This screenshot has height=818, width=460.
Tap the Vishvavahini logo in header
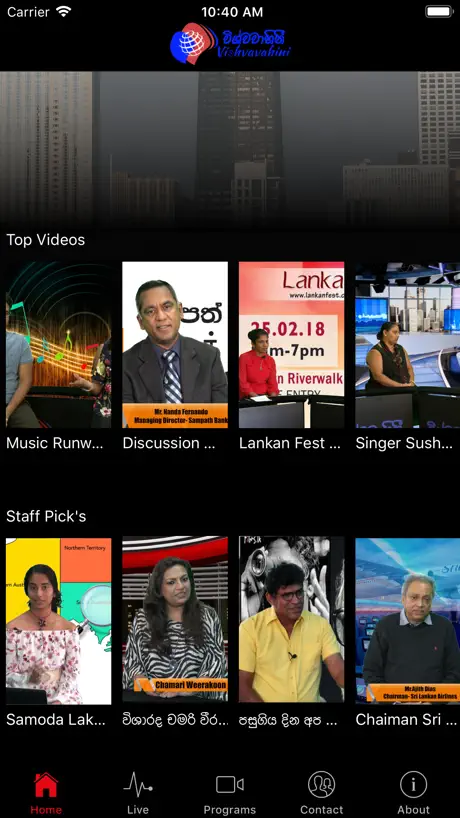[230, 44]
